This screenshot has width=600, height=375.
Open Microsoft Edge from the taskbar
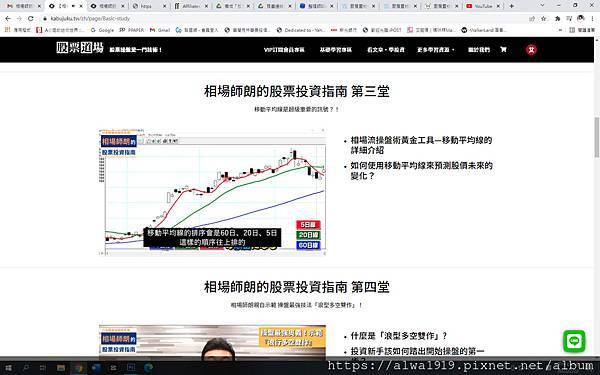[x=148, y=368]
